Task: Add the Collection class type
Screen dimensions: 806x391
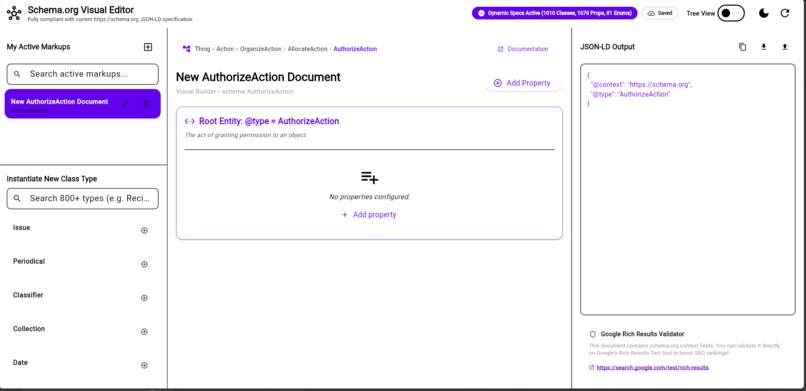Action: click(x=144, y=331)
